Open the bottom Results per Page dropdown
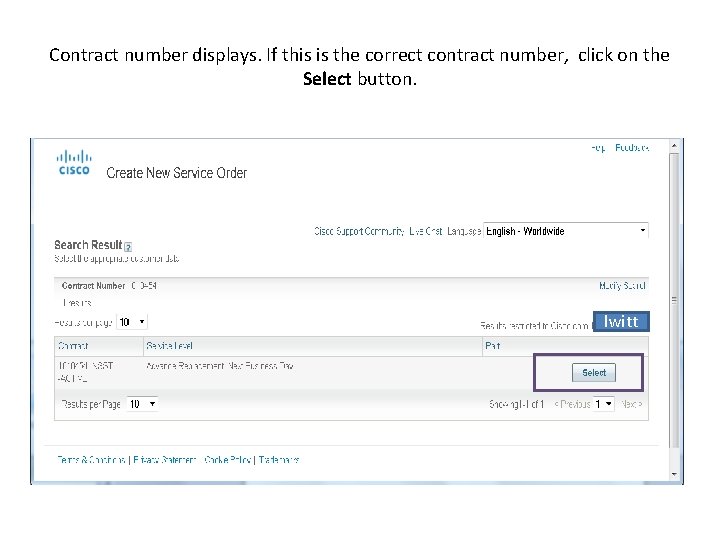 tap(142, 404)
